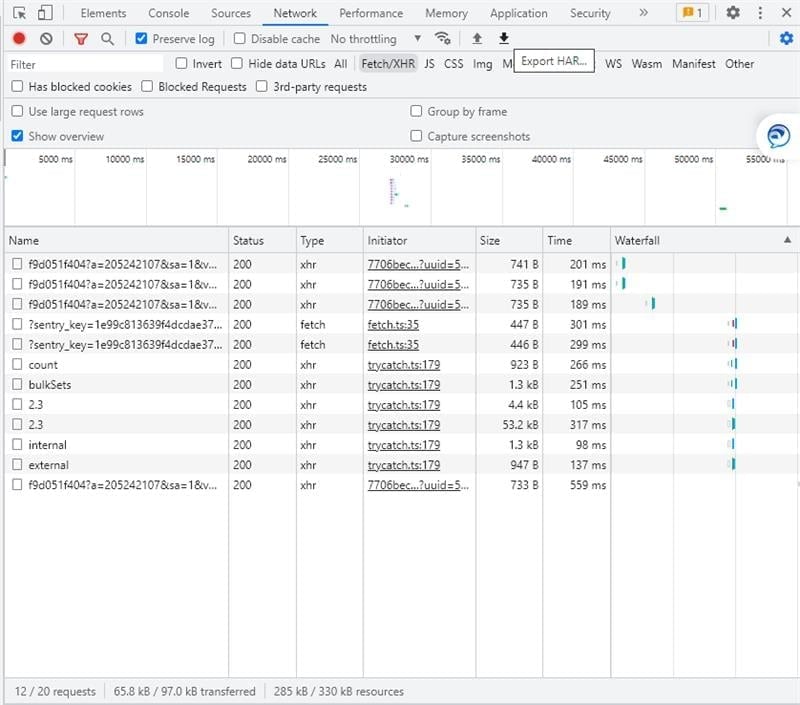Screen dimensions: 800x705
Task: Filter requests by Manifest type
Action: point(693,64)
